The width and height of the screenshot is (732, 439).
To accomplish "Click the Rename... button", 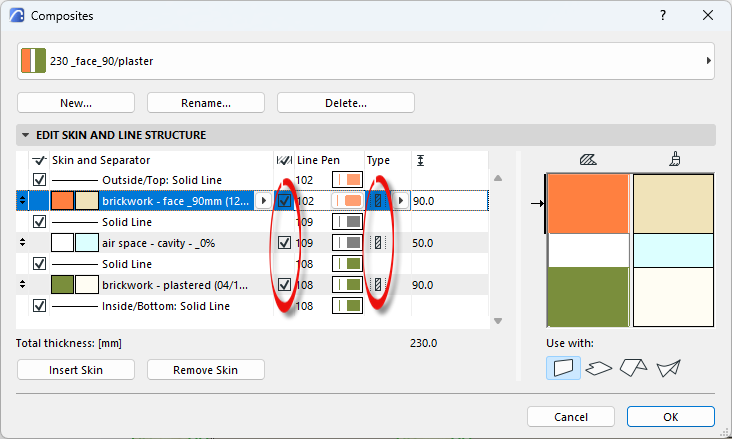I will [x=206, y=103].
